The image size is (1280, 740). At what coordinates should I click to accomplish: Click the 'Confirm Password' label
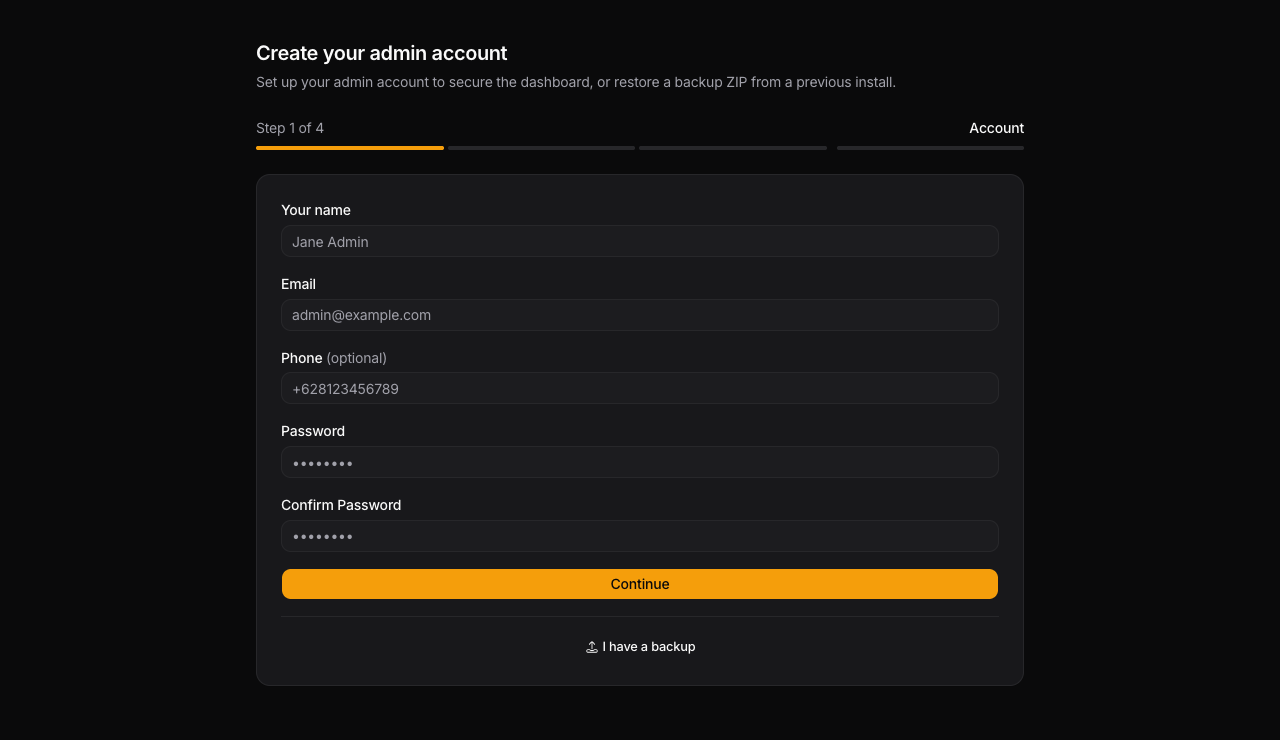coord(341,505)
